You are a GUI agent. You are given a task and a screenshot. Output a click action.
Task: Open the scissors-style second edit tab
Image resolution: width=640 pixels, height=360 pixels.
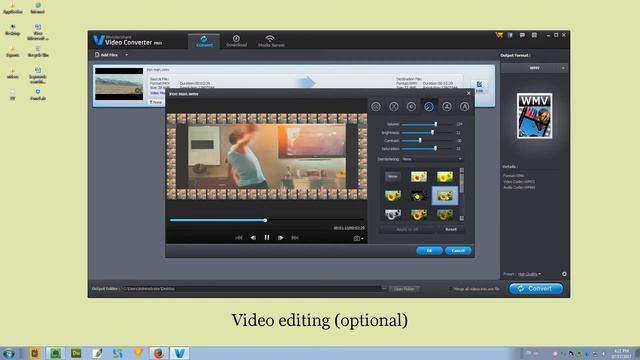click(x=393, y=107)
